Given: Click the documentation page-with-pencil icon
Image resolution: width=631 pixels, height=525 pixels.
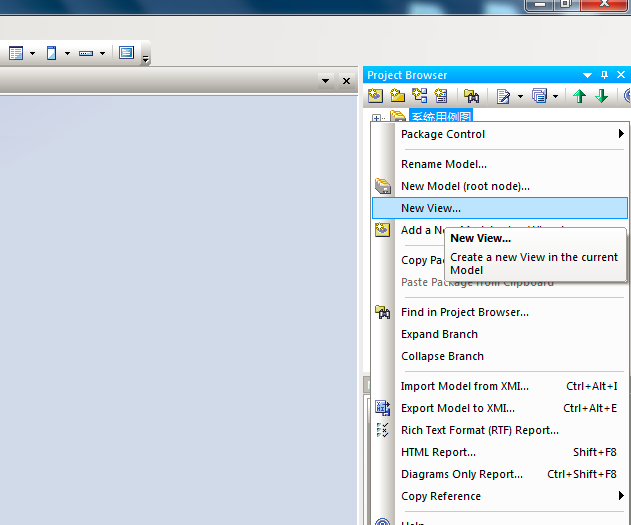Looking at the screenshot, I should tap(503, 96).
